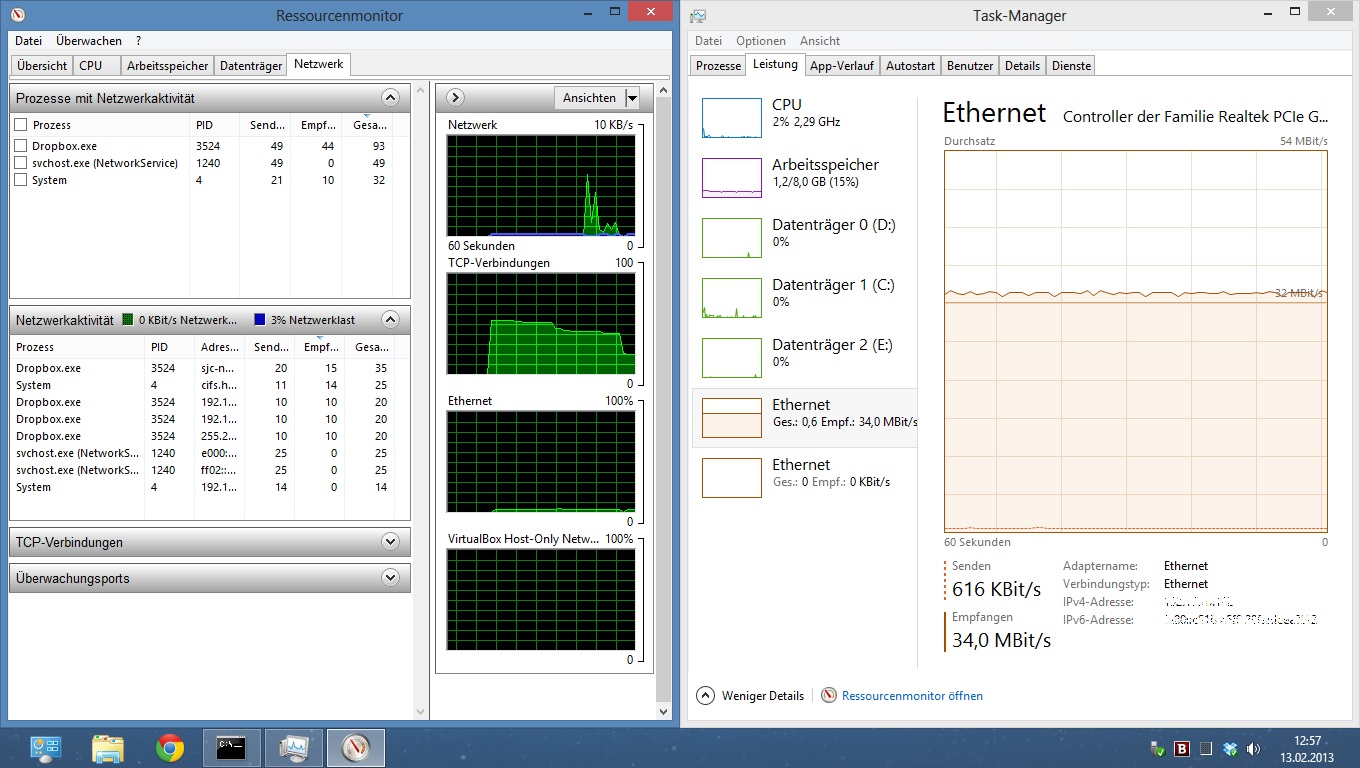Sort top list by Gesa... column header

368,125
